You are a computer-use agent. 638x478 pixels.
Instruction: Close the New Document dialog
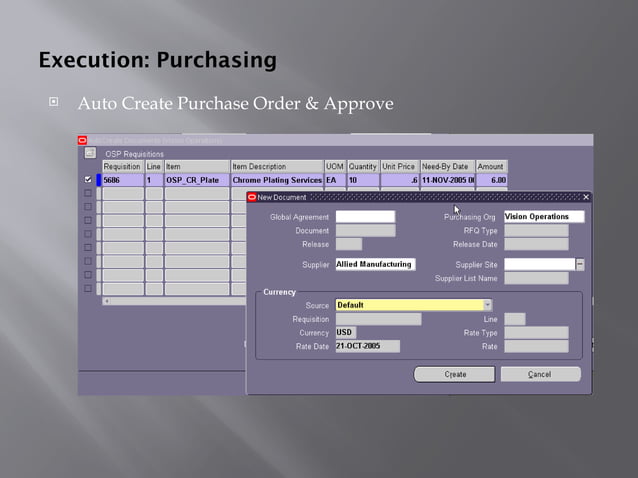[586, 197]
